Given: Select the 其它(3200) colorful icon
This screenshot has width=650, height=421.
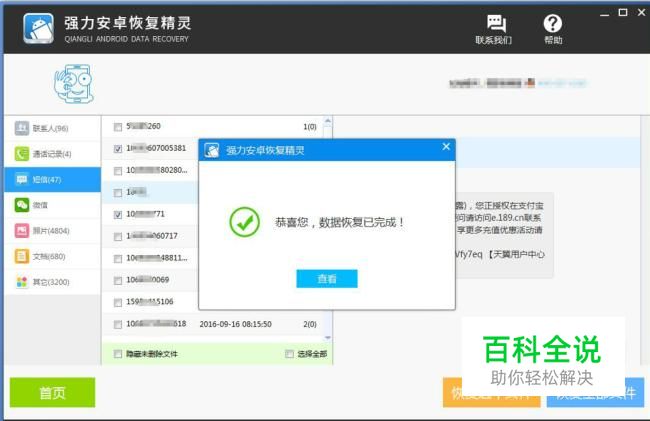Looking at the screenshot, I should 22,282.
